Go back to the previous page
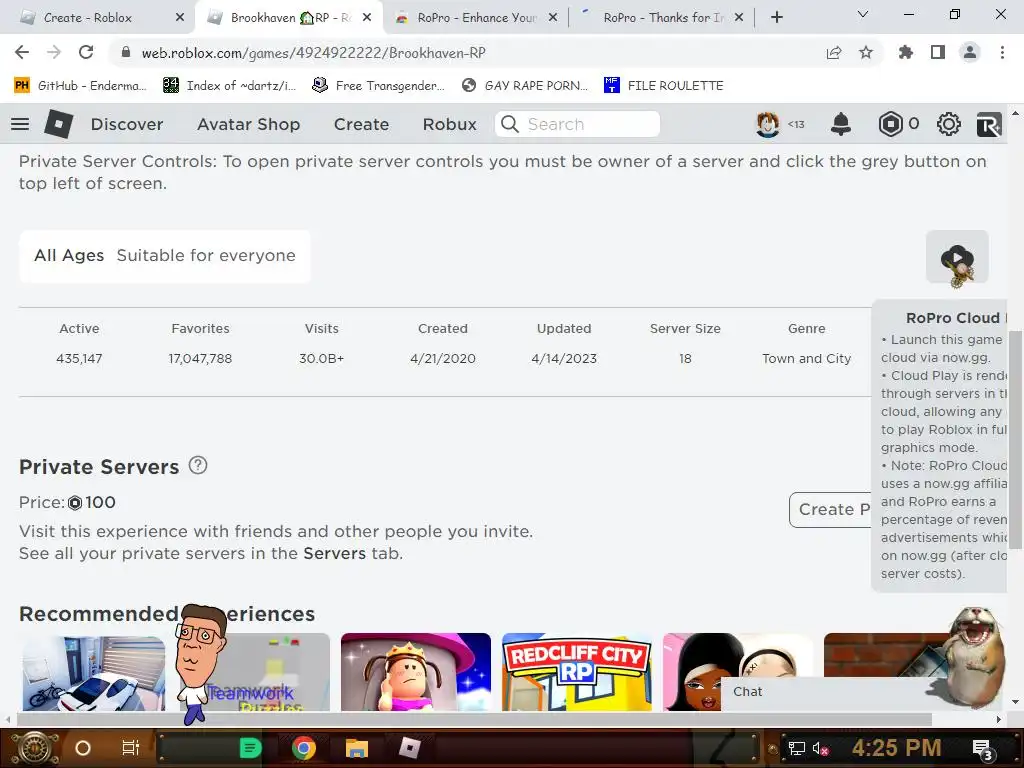Image resolution: width=1024 pixels, height=768 pixels. click(x=22, y=52)
